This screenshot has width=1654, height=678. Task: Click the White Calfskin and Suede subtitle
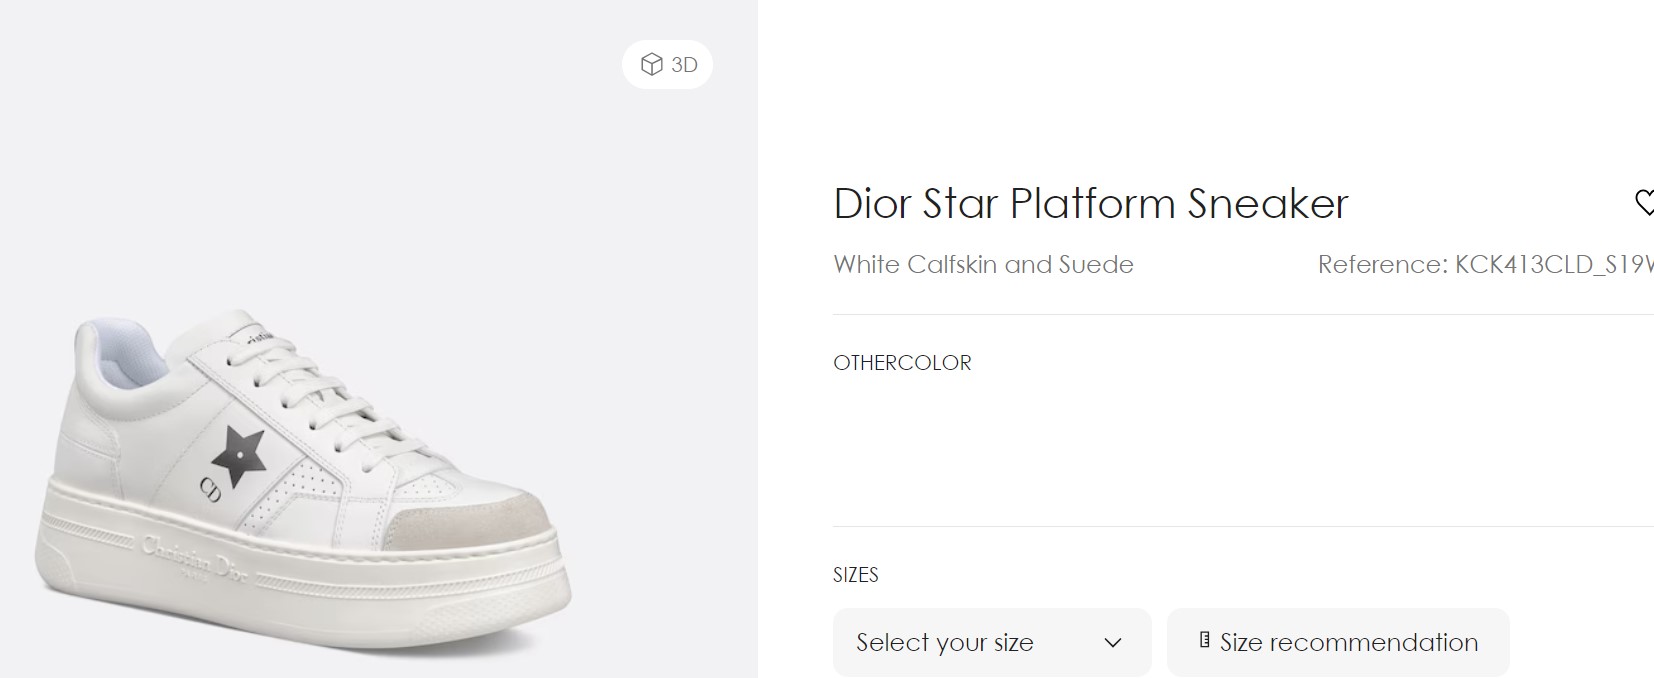click(983, 265)
